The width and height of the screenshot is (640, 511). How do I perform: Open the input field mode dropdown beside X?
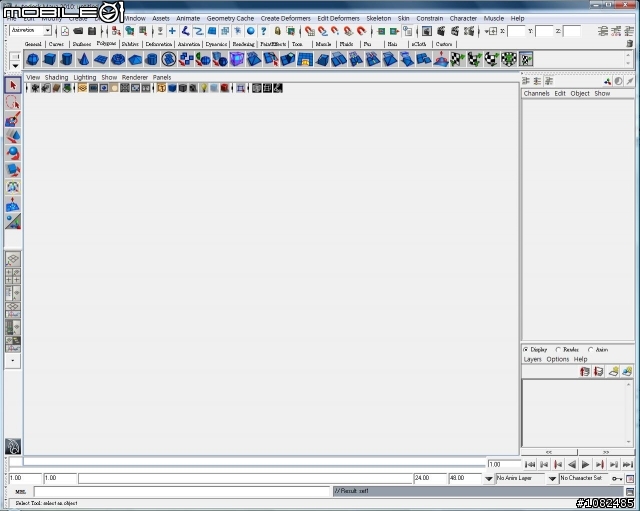point(491,31)
